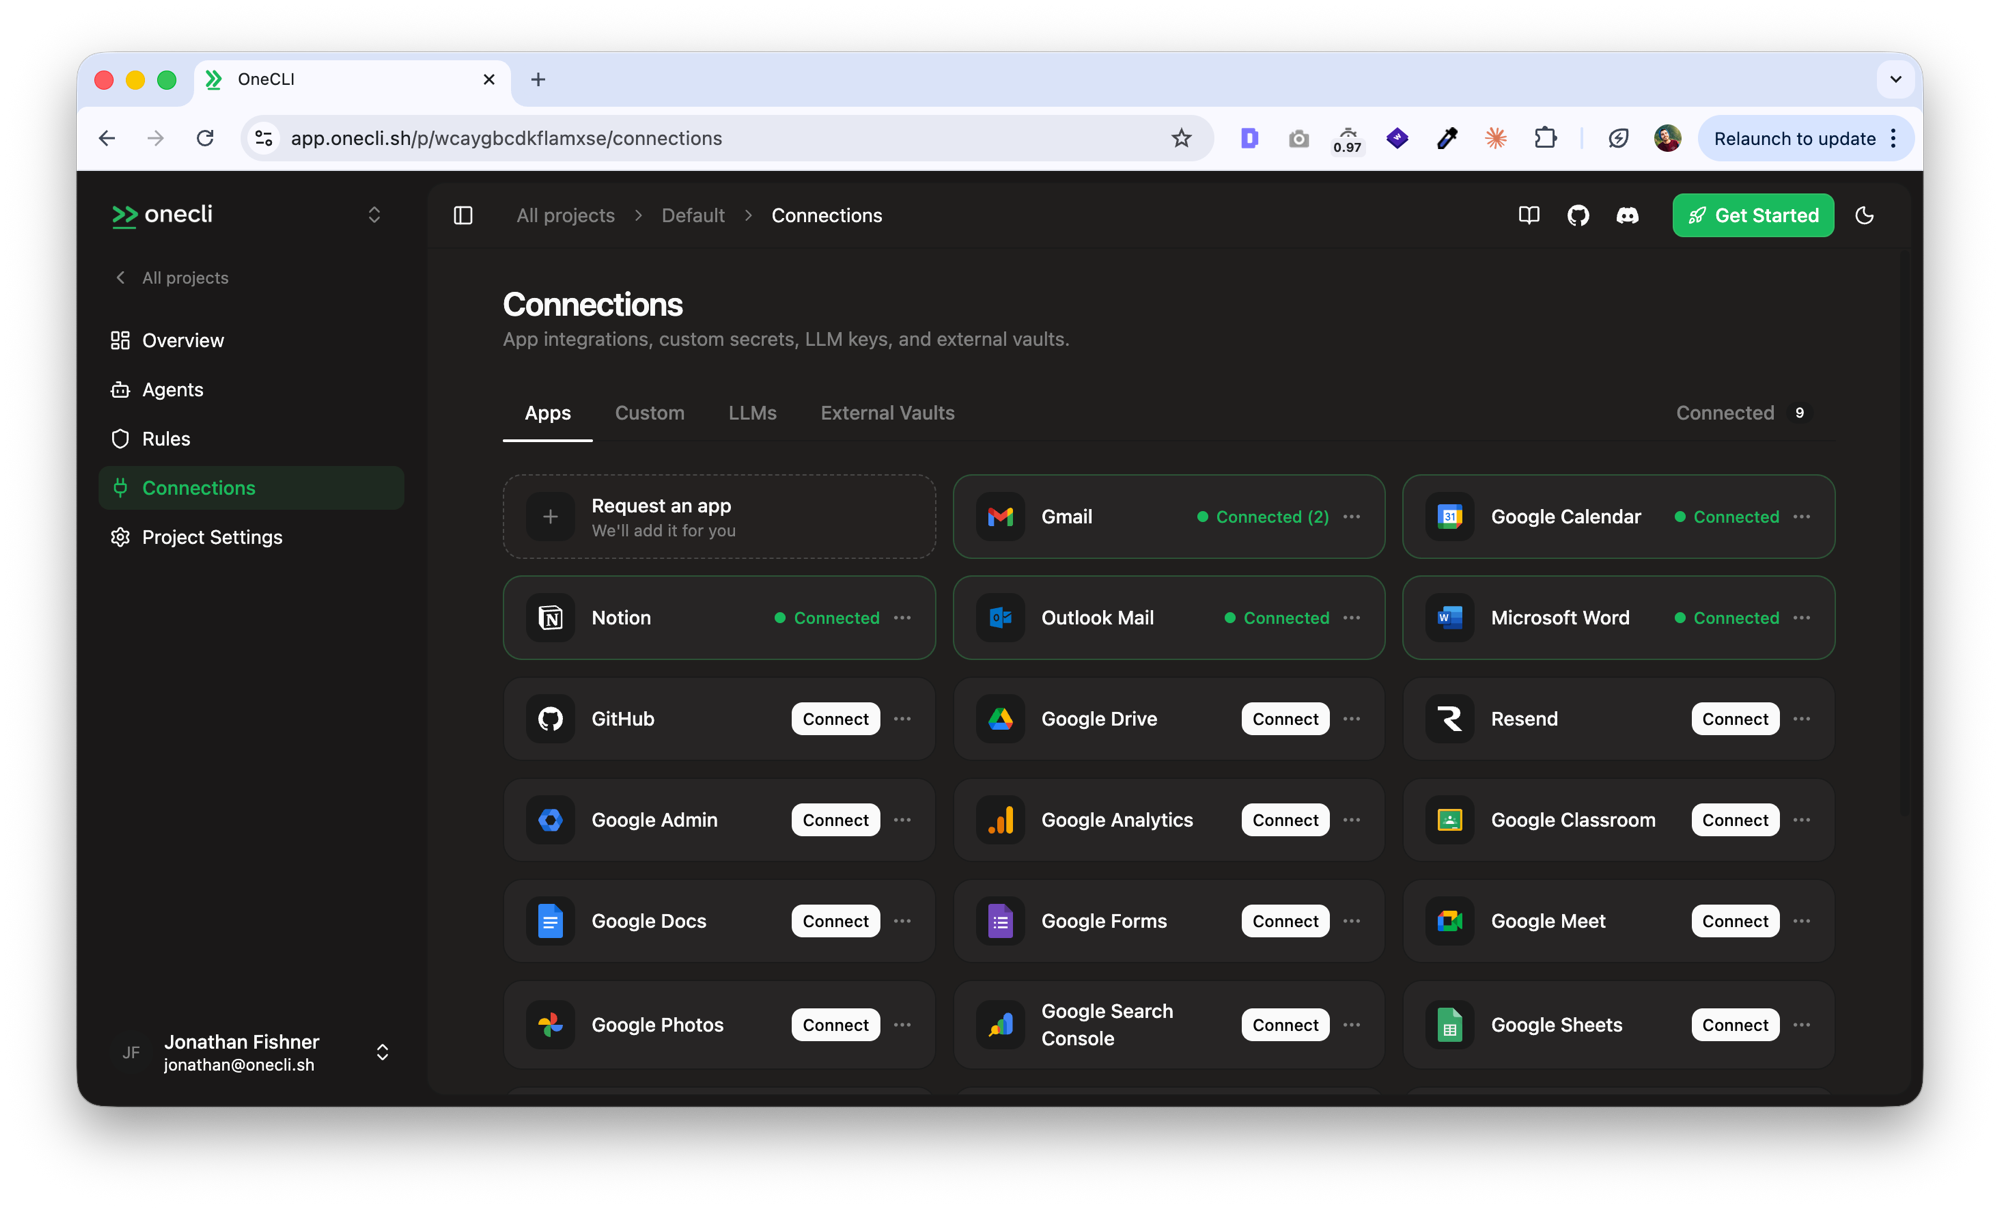Image resolution: width=2000 pixels, height=1208 pixels.
Task: Click the Overview sidebar icon
Action: pos(121,340)
